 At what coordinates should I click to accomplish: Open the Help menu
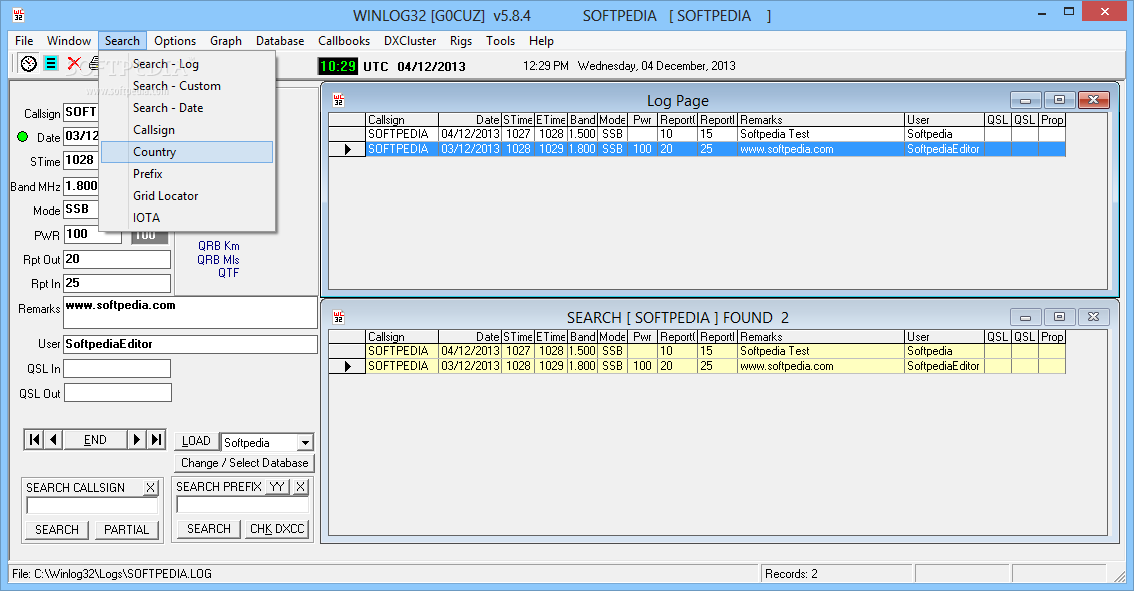pos(541,41)
